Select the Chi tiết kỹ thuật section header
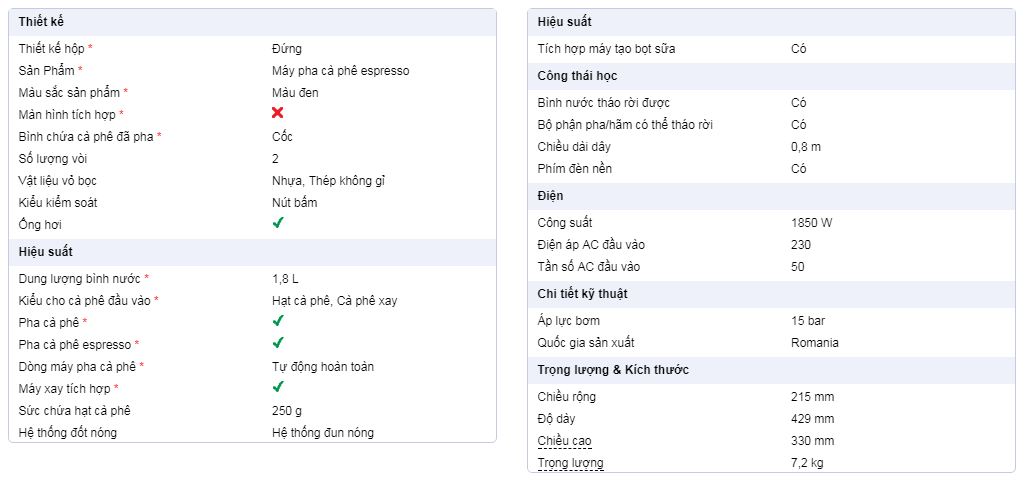The height and width of the screenshot is (488, 1027). [x=771, y=294]
